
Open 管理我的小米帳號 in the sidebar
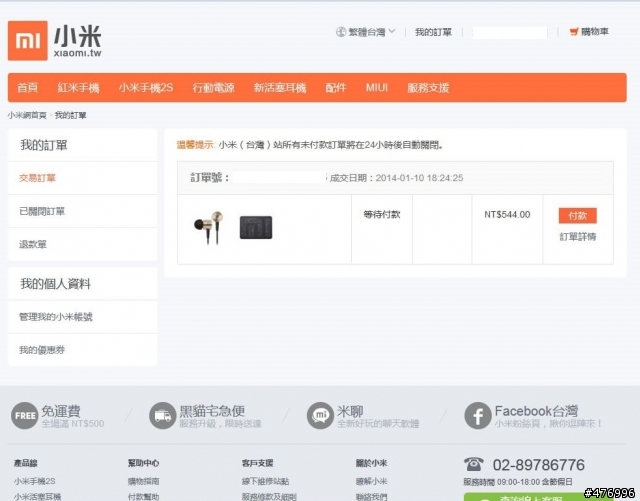coord(56,317)
